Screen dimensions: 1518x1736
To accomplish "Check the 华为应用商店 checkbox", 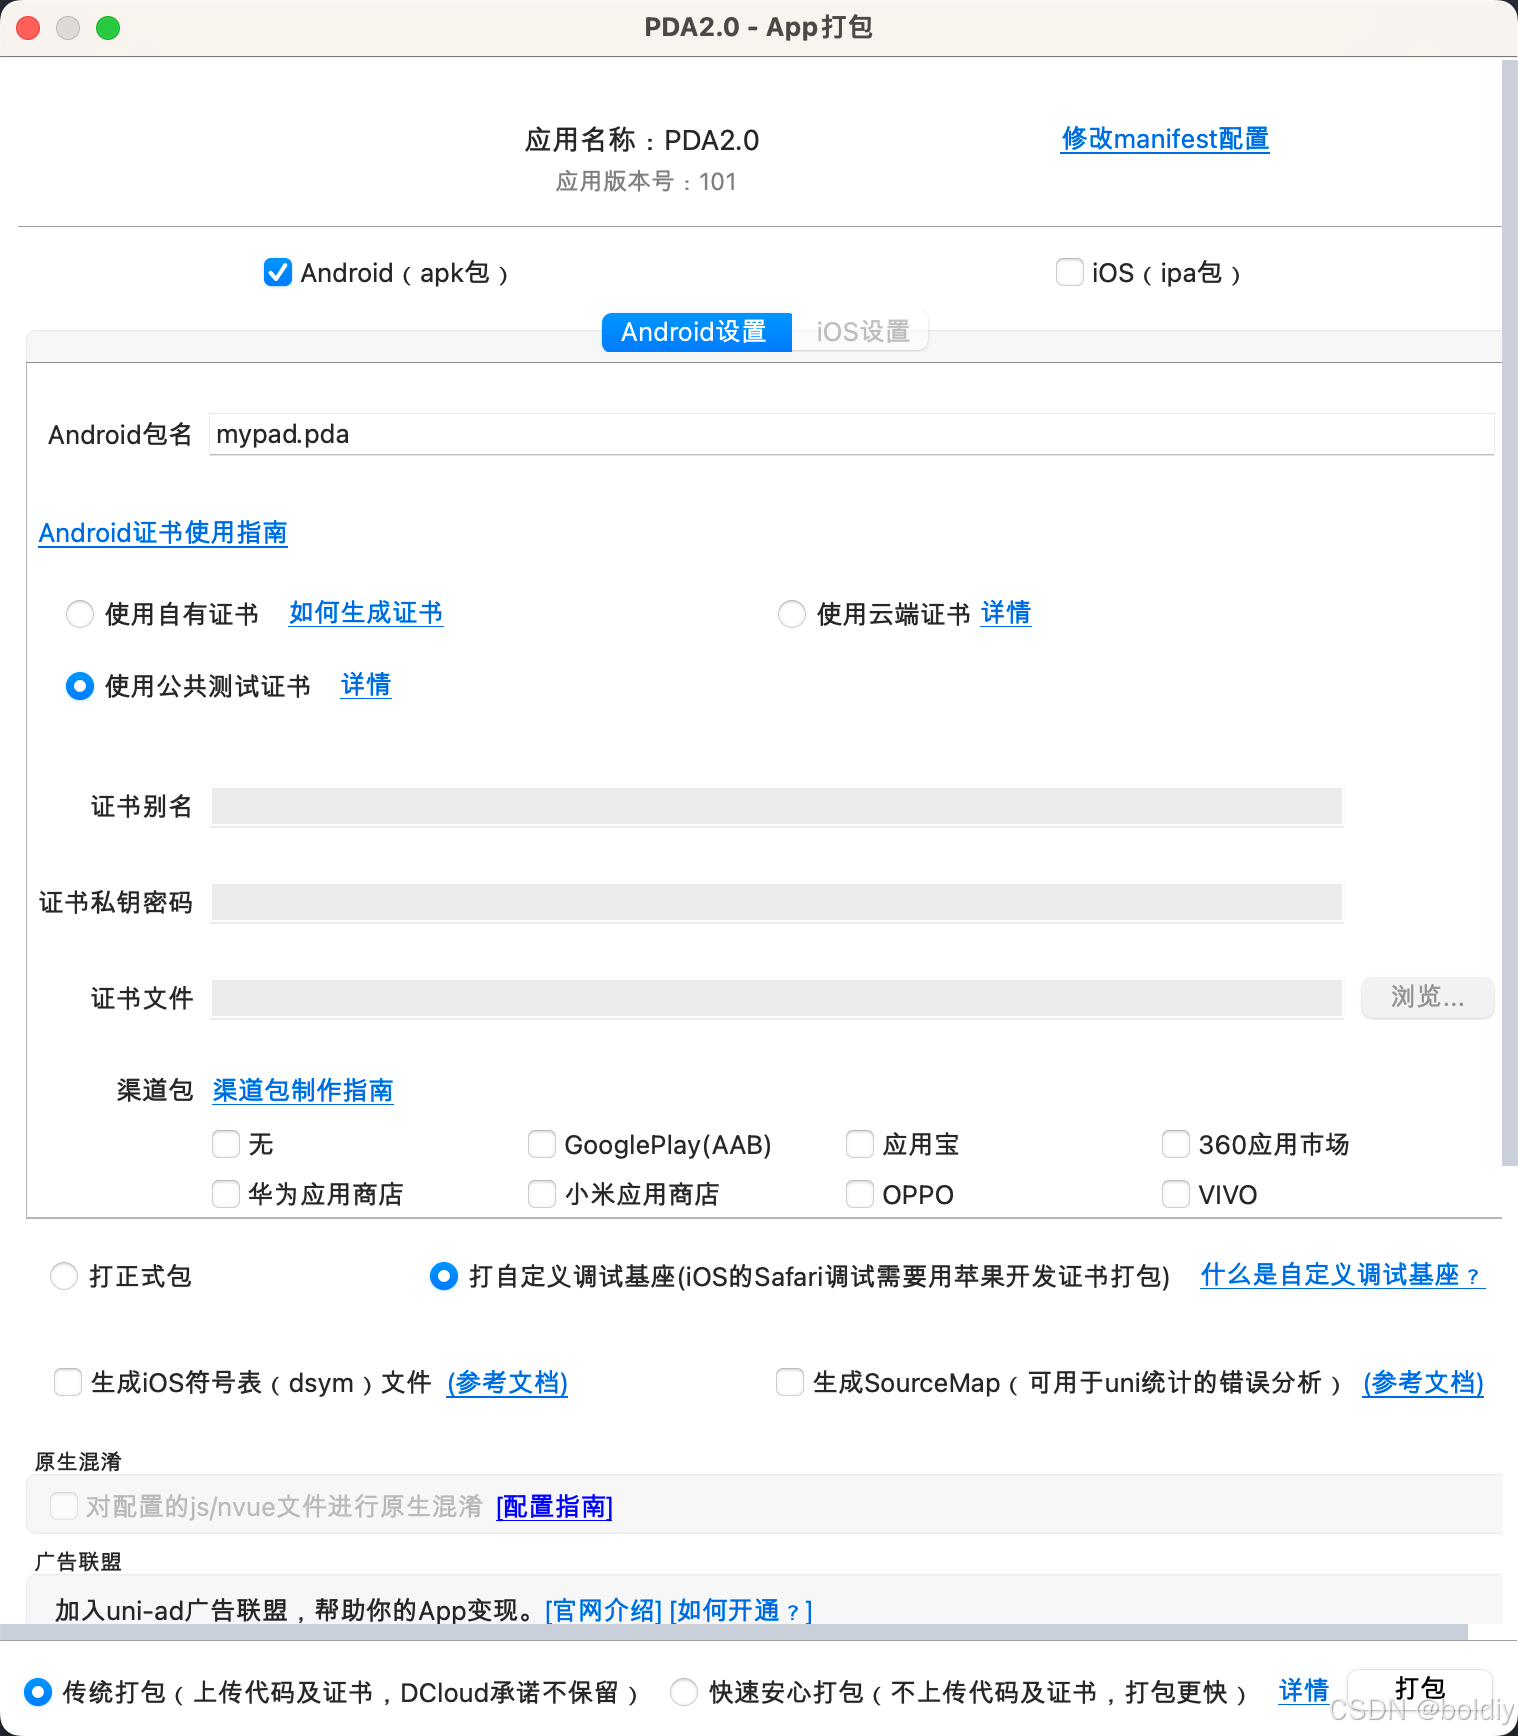I will (x=226, y=1194).
